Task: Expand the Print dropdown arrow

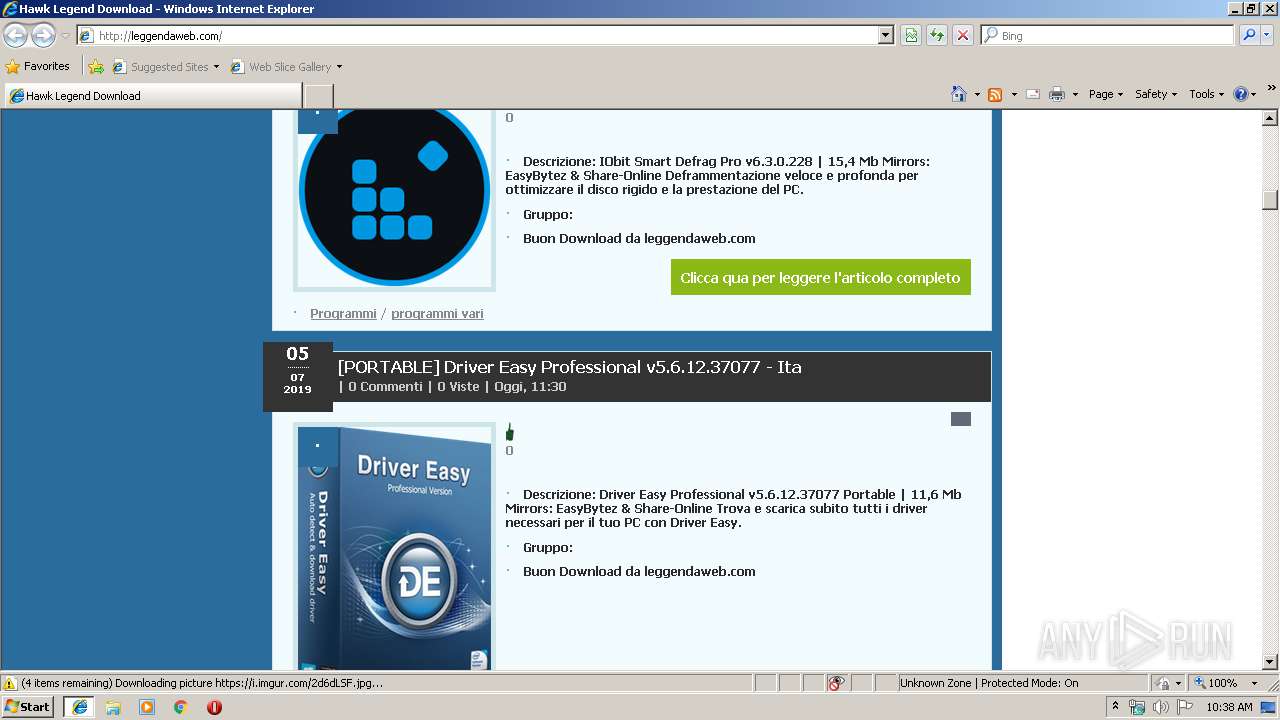Action: coord(1075,94)
